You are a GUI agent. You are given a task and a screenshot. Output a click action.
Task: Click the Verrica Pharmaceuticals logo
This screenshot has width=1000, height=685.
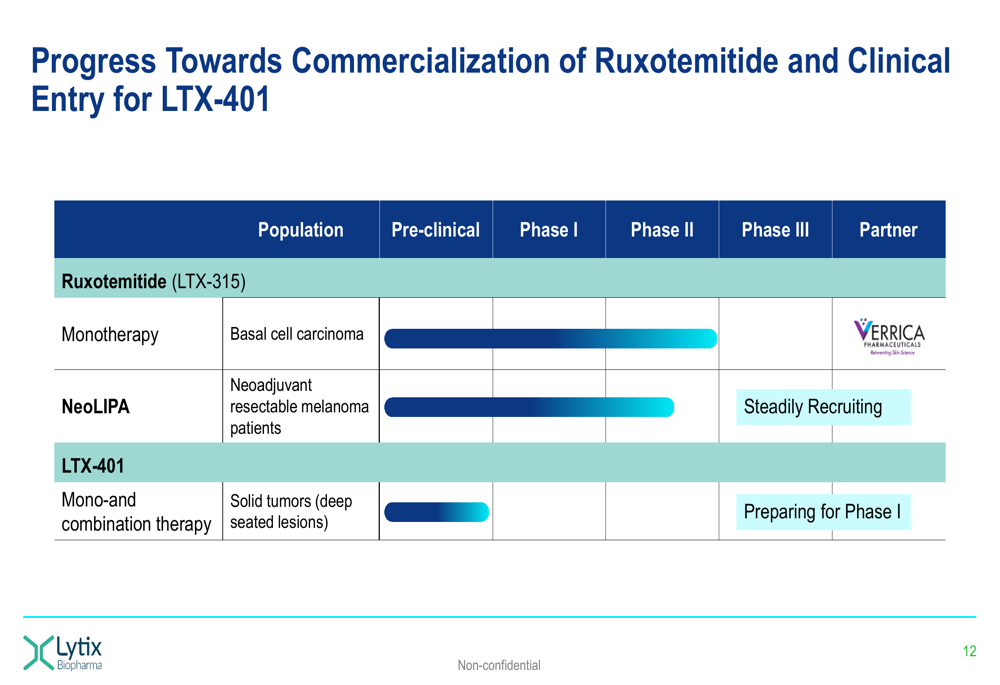tap(889, 336)
